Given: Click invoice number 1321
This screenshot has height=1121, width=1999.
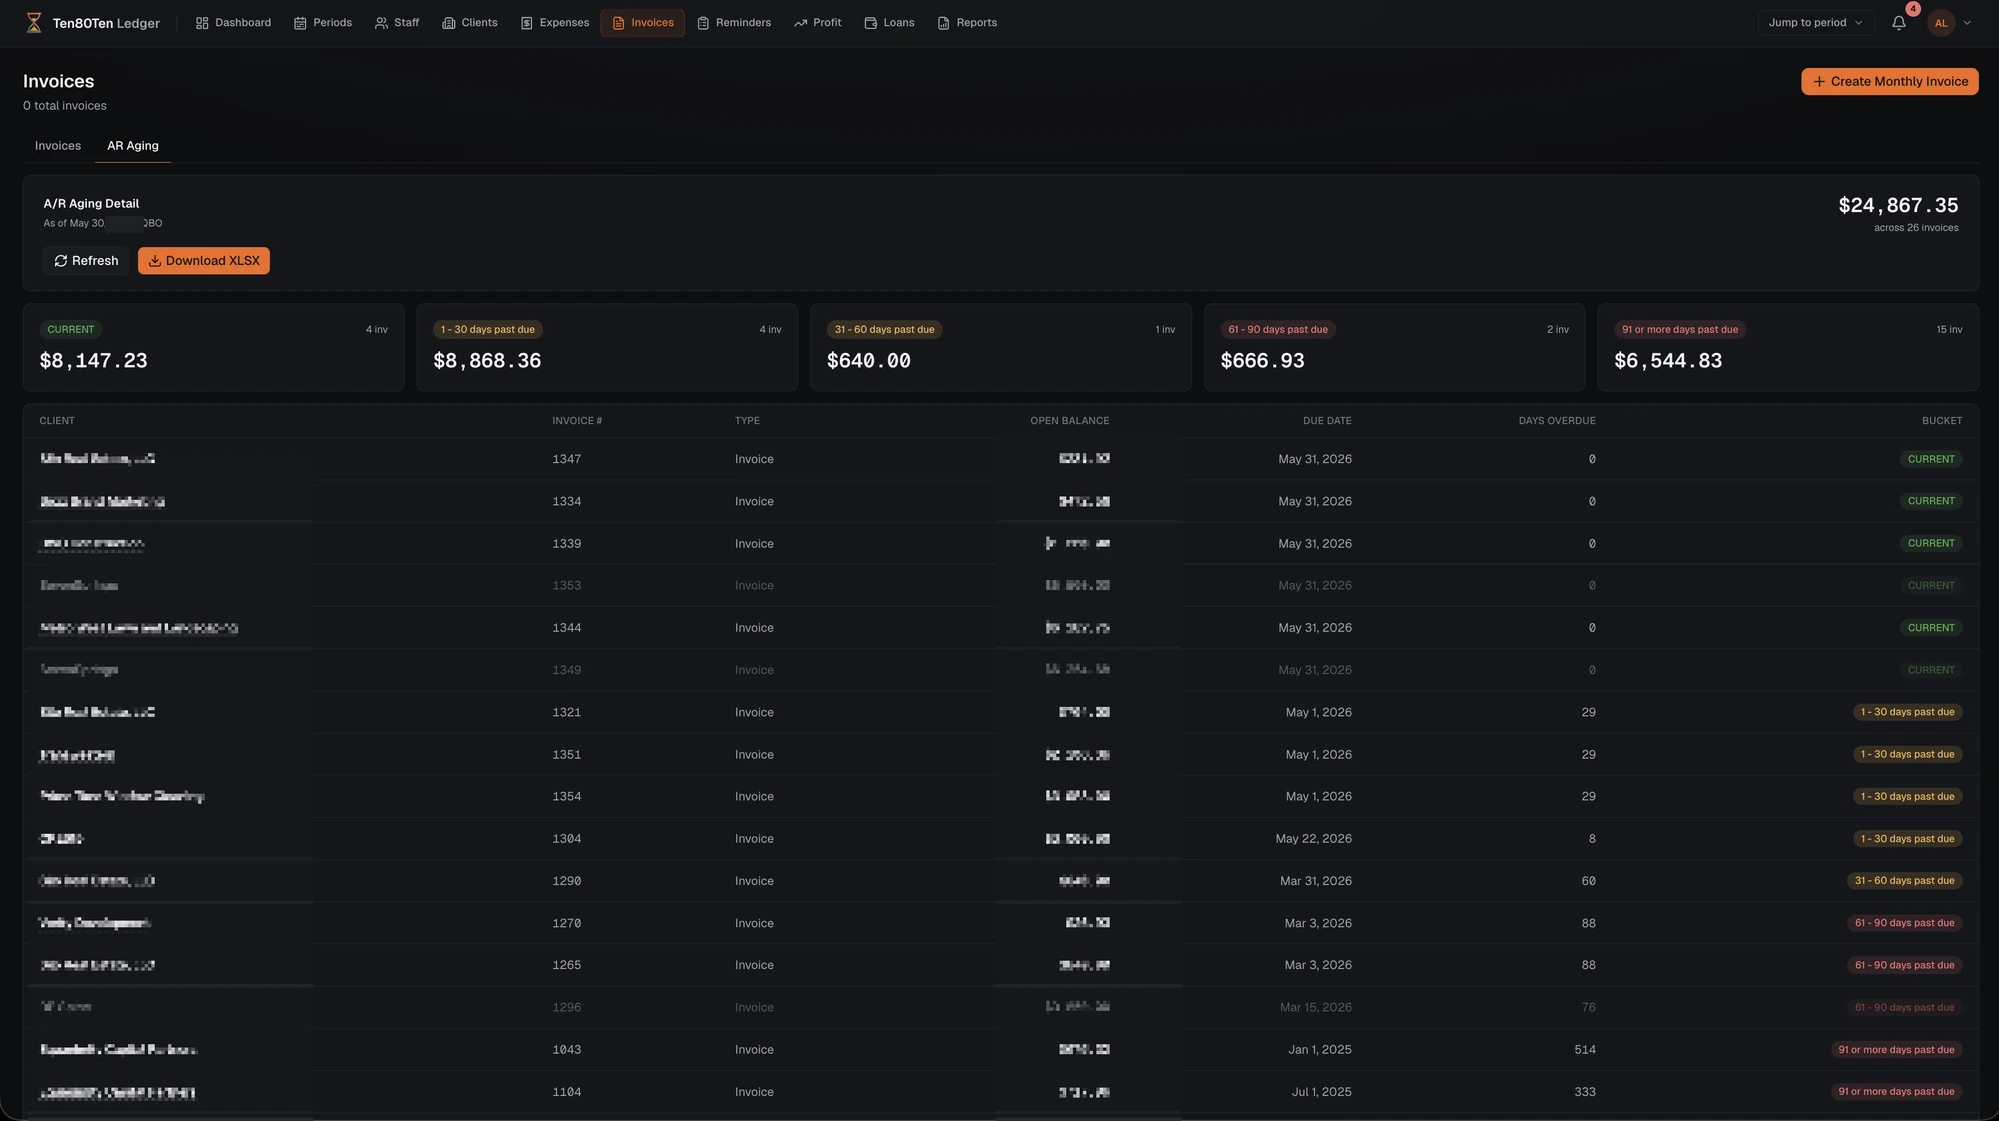Looking at the screenshot, I should [566, 713].
